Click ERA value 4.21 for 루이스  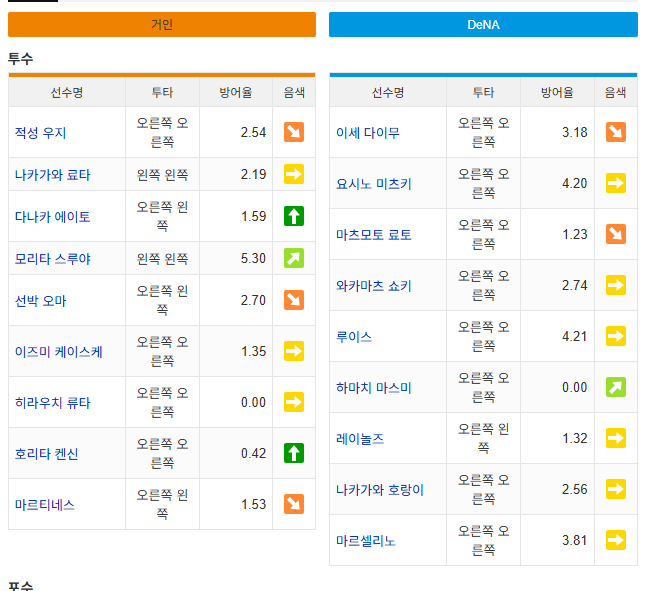575,336
